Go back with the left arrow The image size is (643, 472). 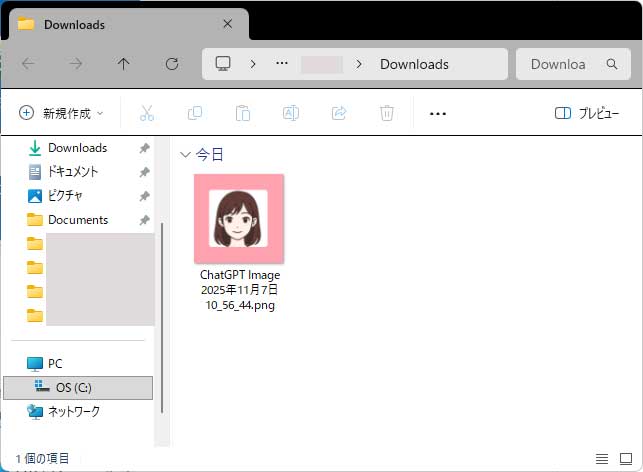pyautogui.click(x=28, y=64)
